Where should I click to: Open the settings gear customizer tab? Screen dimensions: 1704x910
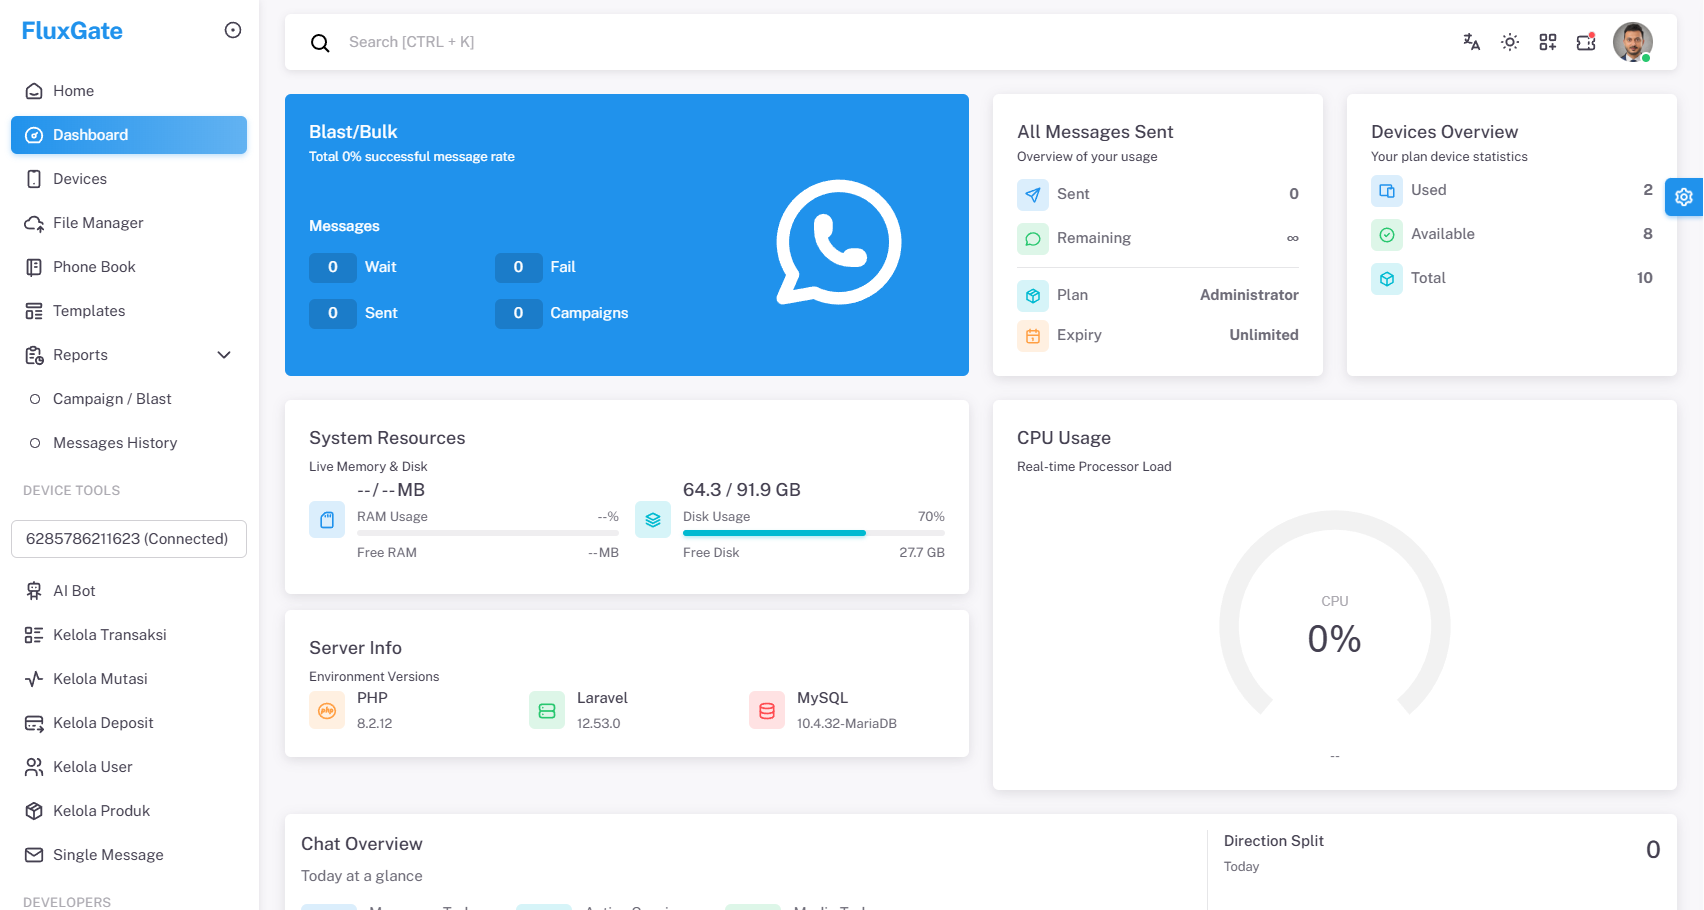click(x=1684, y=197)
